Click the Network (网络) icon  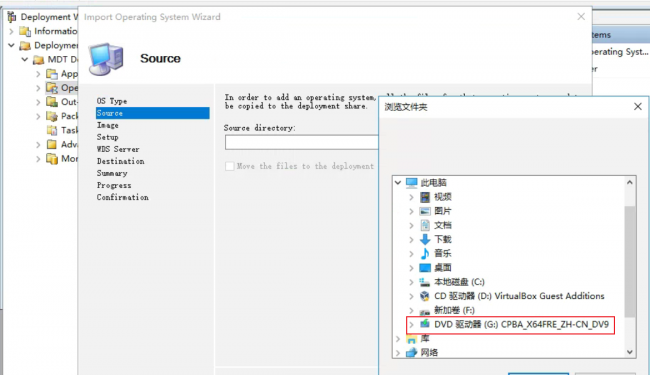411,353
